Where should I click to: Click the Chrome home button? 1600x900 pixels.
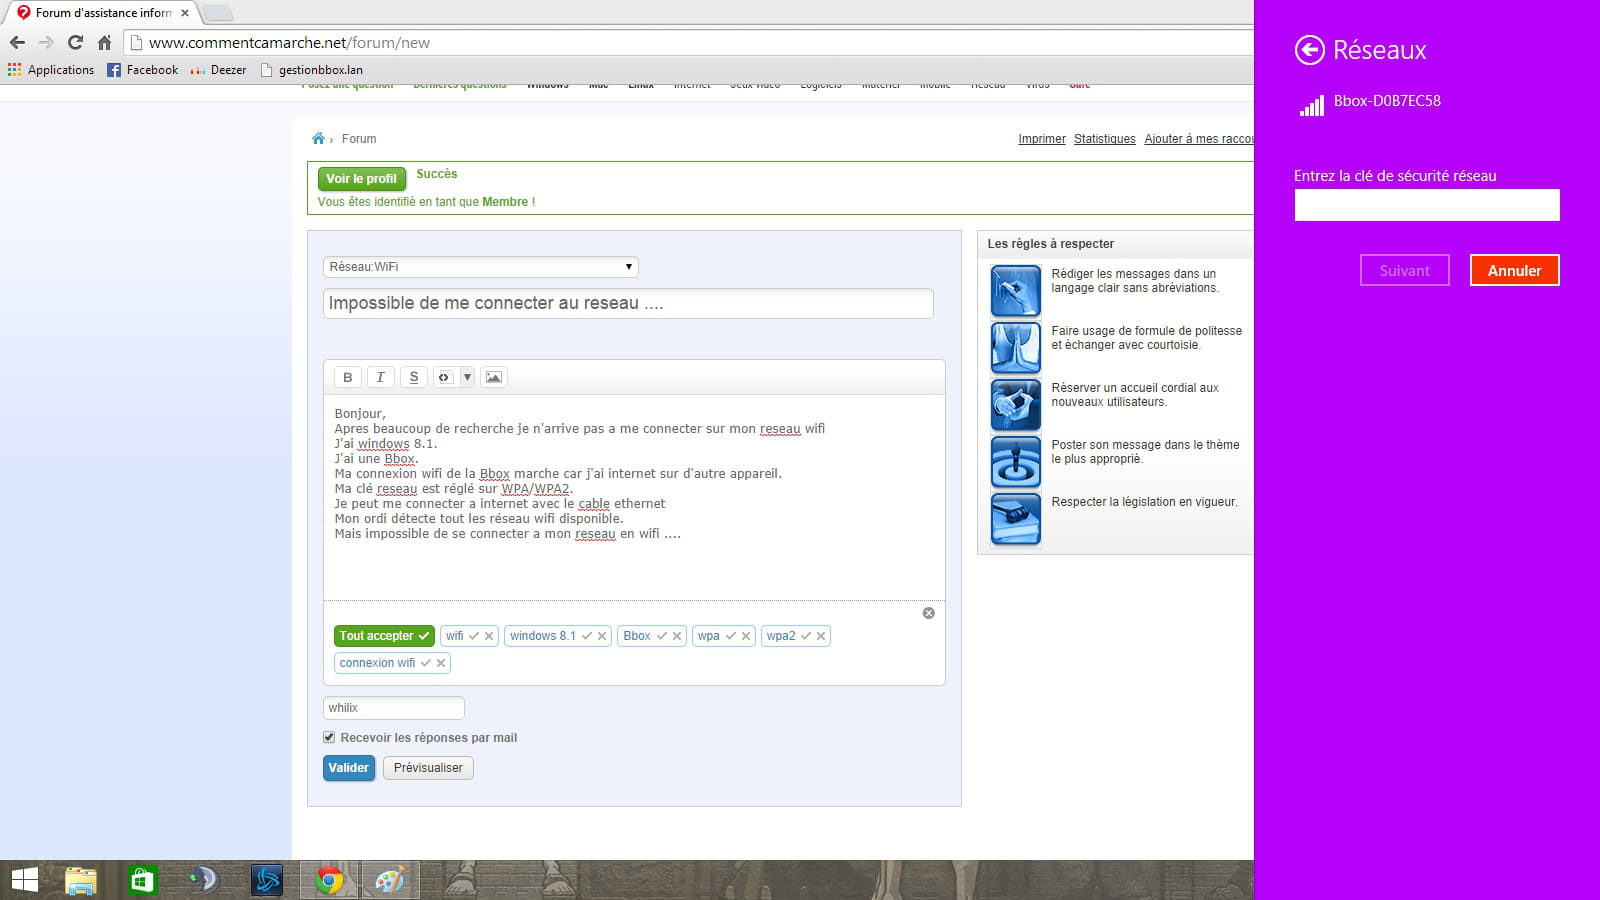104,42
